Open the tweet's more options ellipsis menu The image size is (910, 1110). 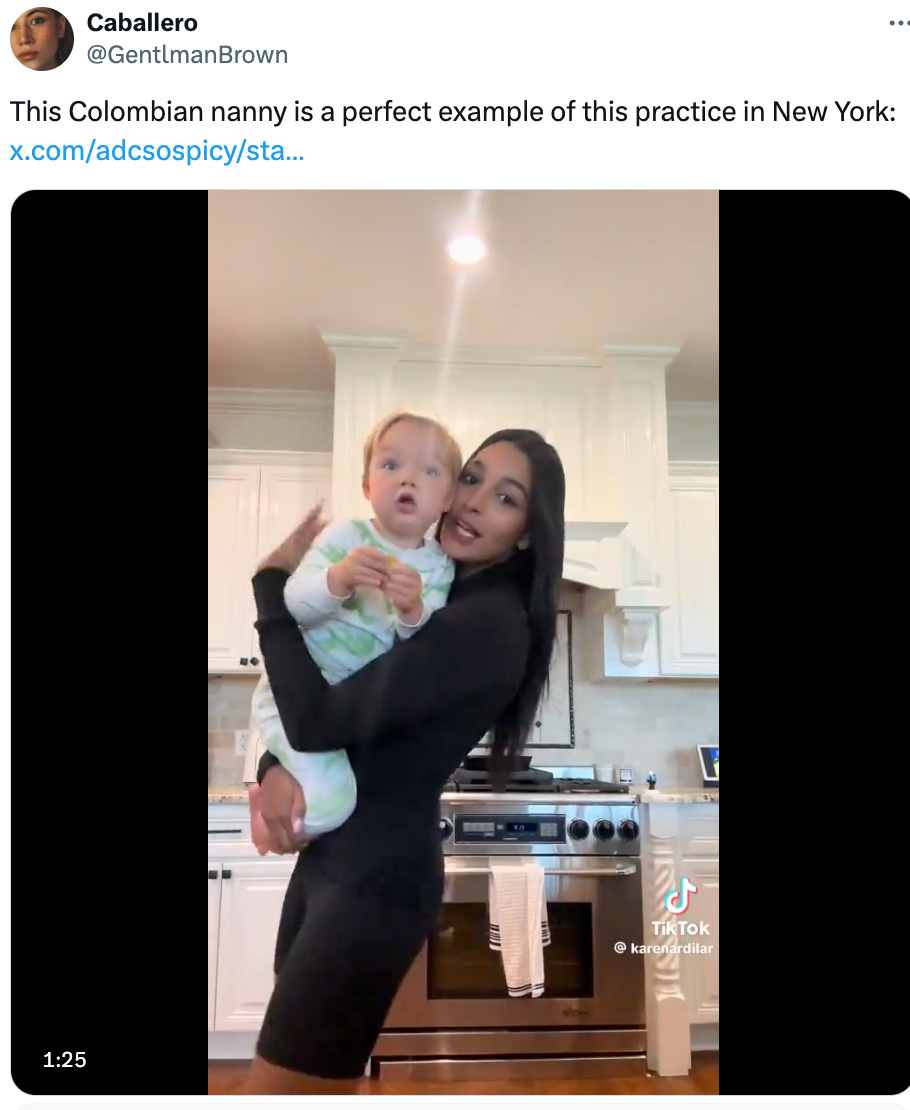(x=899, y=23)
